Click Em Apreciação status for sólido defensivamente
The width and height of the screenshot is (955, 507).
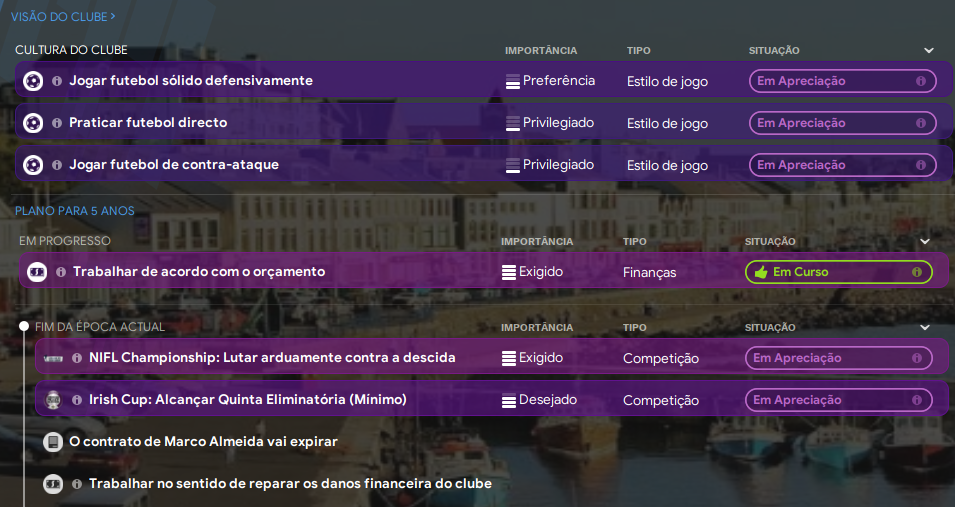842,80
